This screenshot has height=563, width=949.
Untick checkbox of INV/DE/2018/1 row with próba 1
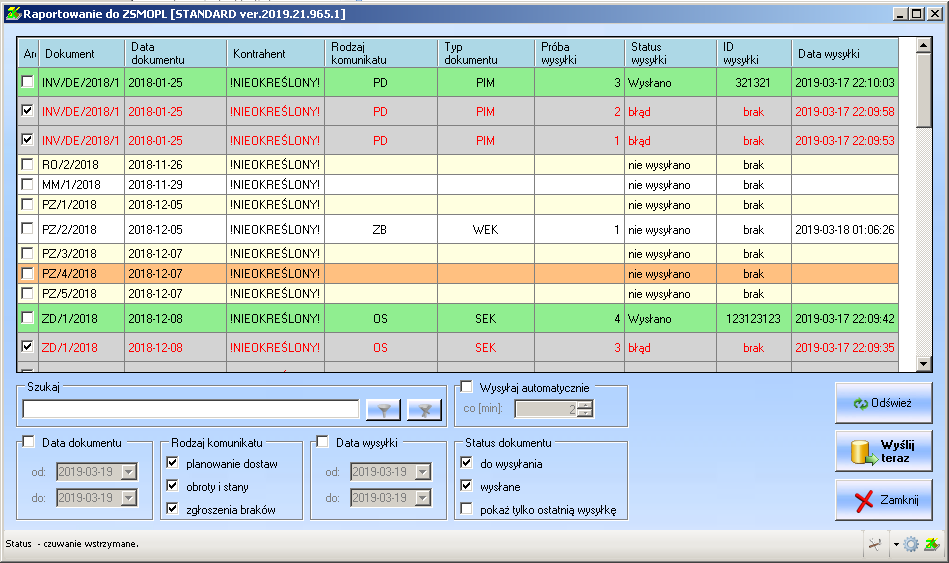click(x=27, y=140)
